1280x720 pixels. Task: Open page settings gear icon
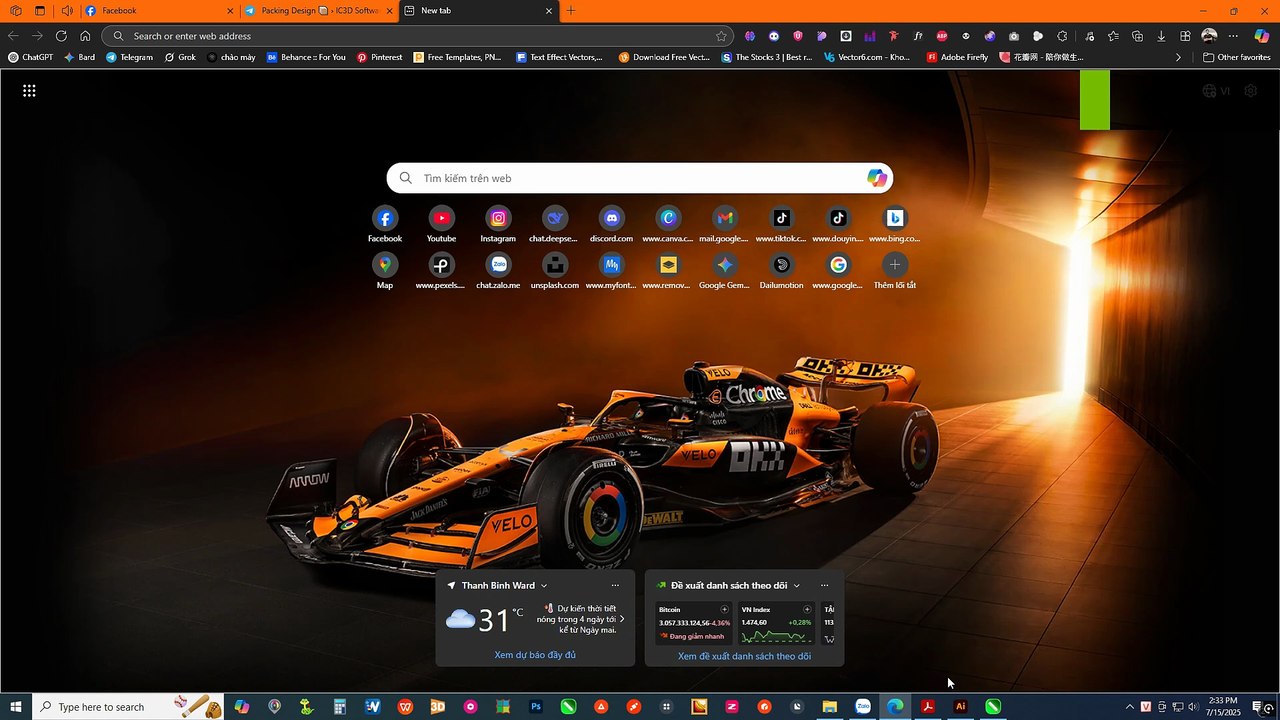[x=1250, y=91]
